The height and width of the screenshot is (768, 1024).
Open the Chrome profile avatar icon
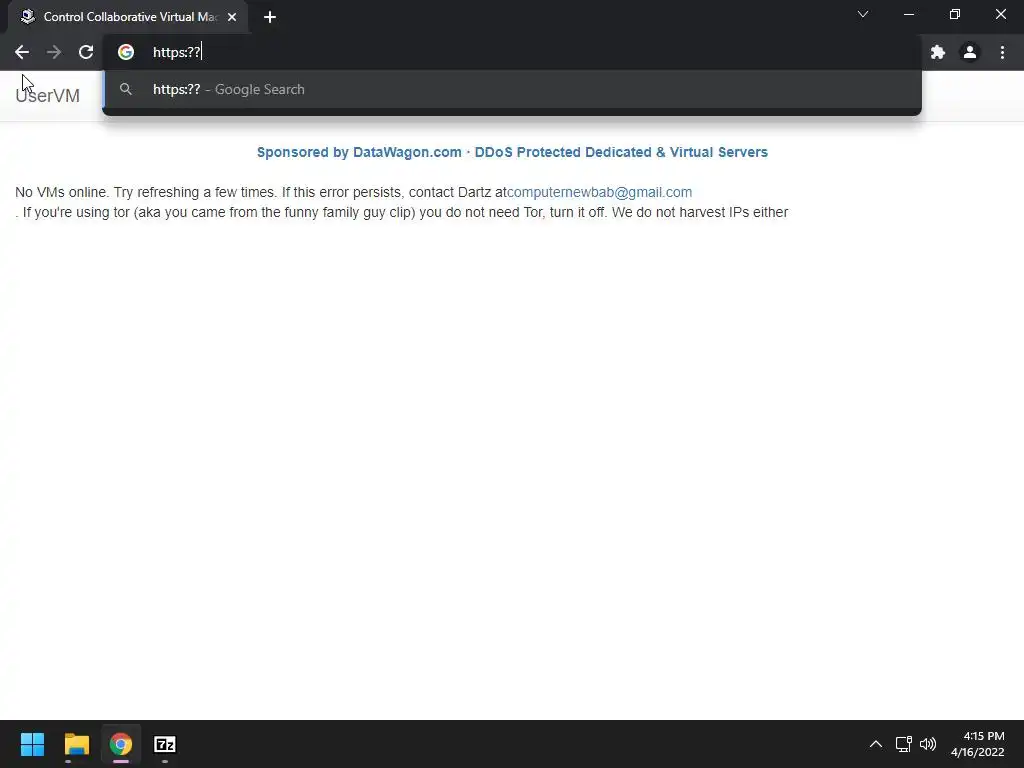[970, 52]
